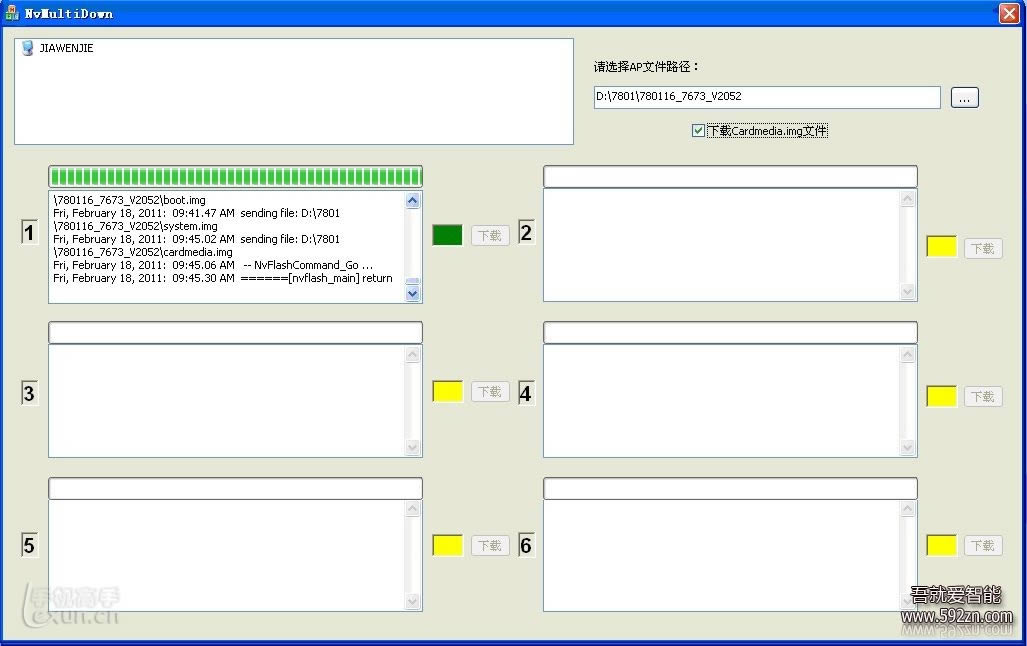Click the yellow status indicator for slot 5

pyautogui.click(x=447, y=545)
